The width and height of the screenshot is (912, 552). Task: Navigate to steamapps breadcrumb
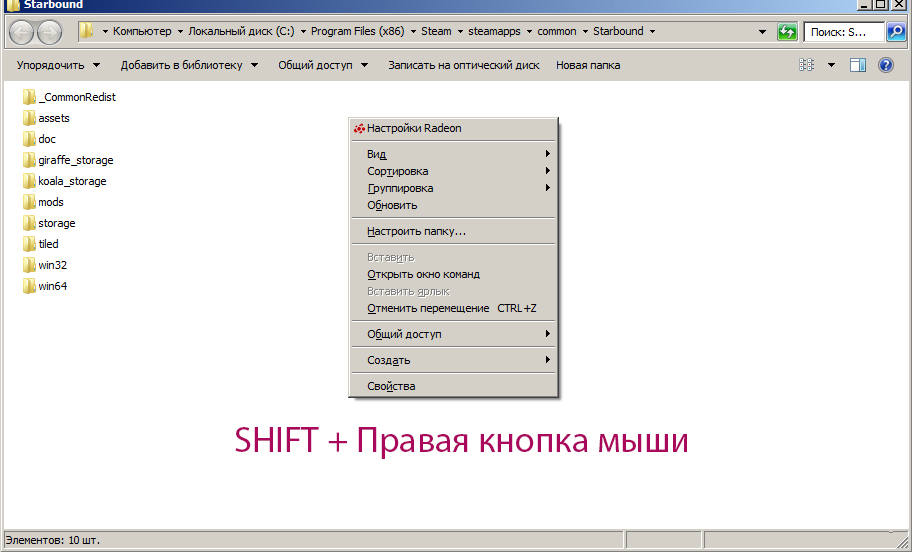pos(494,31)
